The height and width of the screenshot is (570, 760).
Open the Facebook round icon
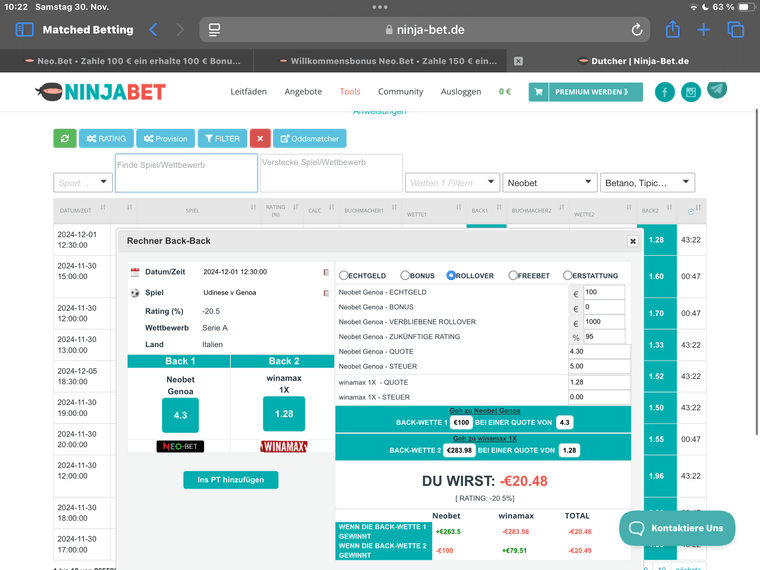(665, 92)
